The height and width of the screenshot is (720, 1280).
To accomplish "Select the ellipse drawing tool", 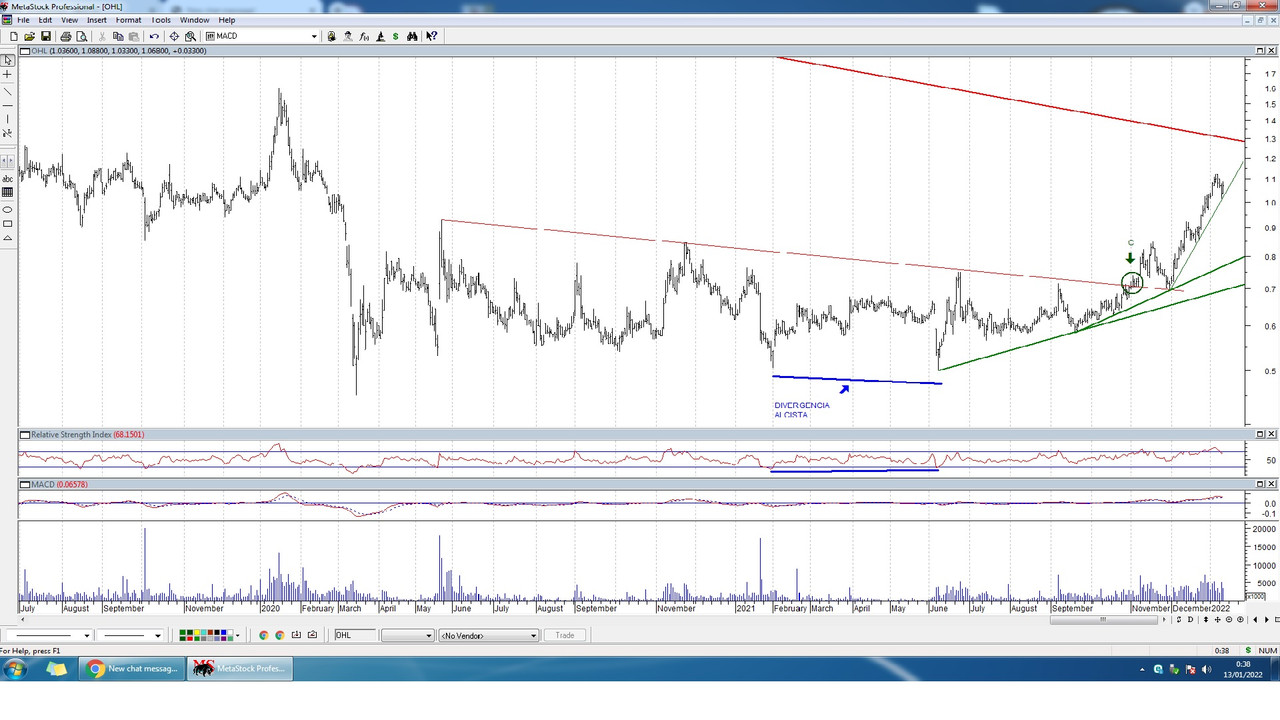I will pyautogui.click(x=8, y=210).
